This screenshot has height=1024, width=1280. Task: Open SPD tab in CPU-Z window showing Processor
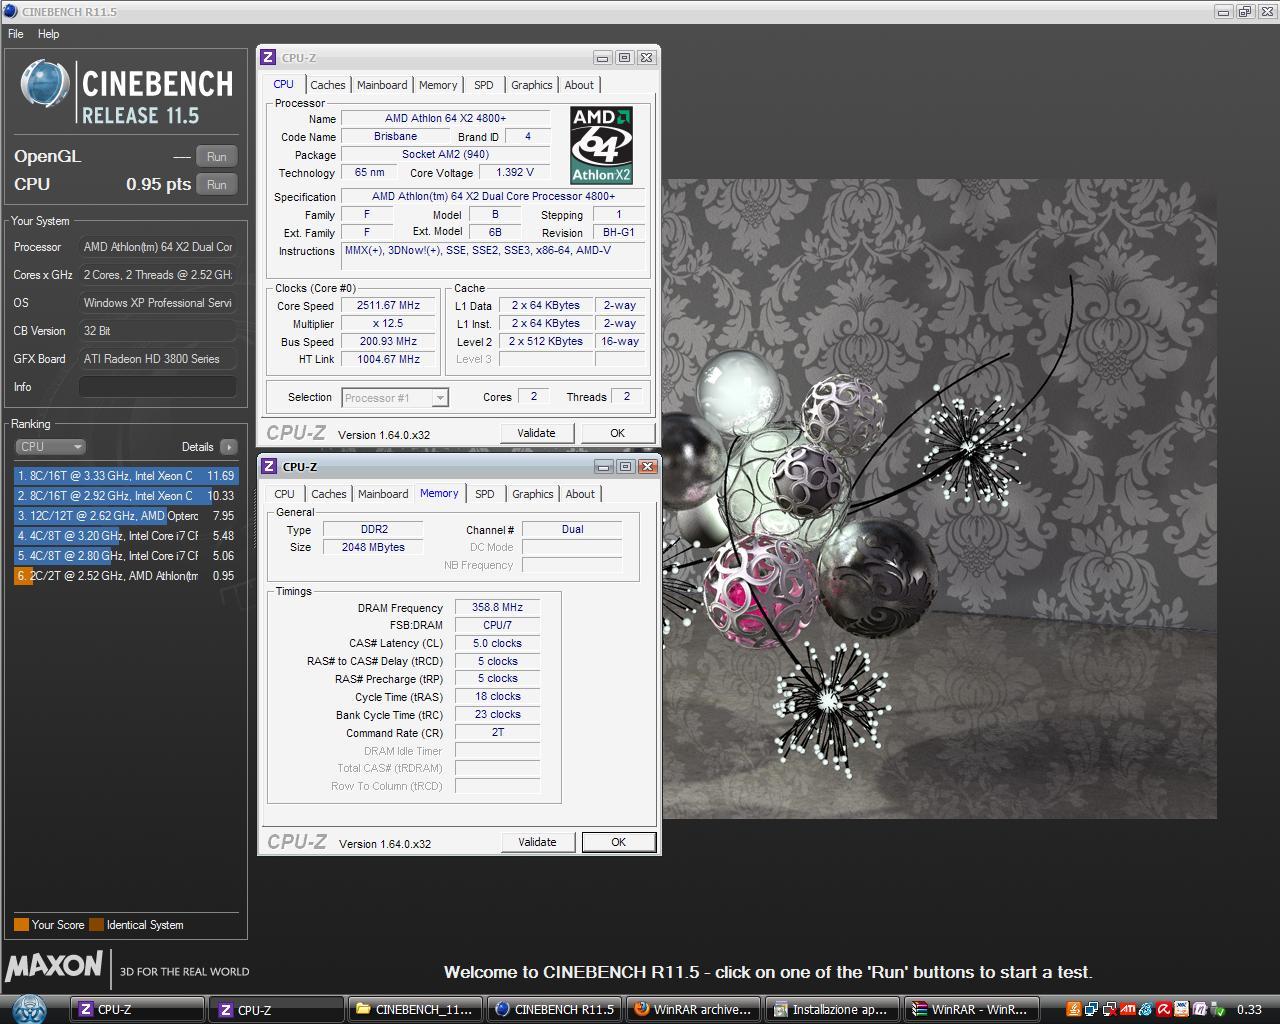tap(484, 85)
